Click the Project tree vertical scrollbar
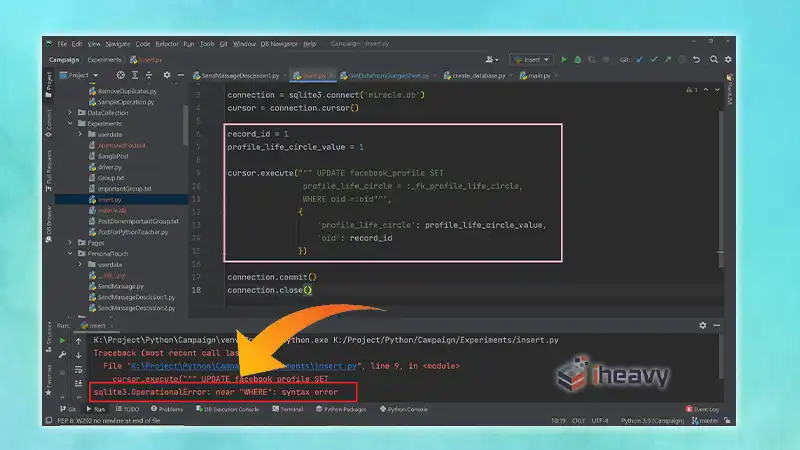The height and width of the screenshot is (450, 800). tap(185, 125)
